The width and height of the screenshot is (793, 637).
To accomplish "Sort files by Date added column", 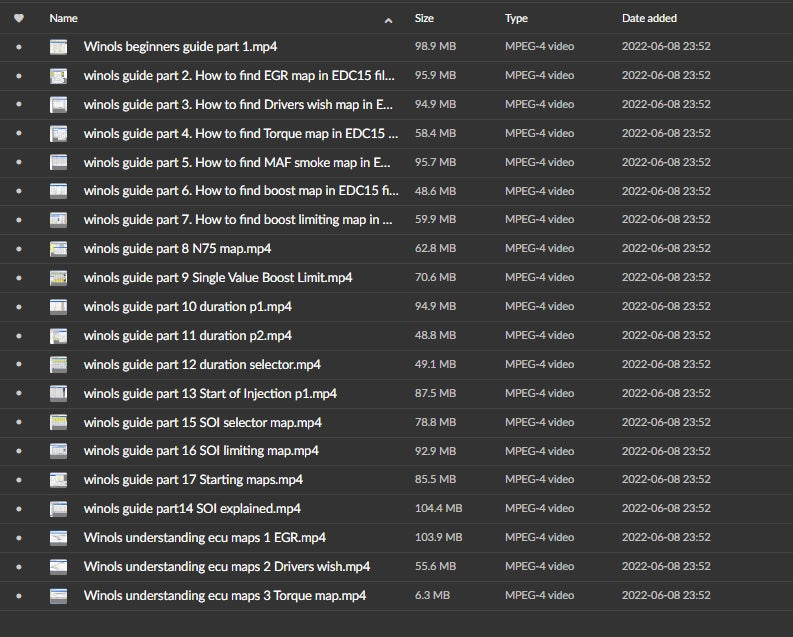I will (x=649, y=18).
